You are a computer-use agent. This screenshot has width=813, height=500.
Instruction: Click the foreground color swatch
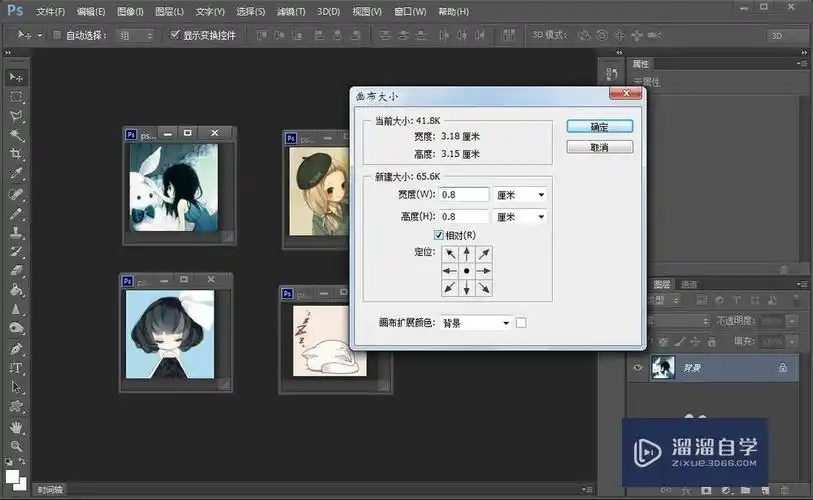pos(11,476)
